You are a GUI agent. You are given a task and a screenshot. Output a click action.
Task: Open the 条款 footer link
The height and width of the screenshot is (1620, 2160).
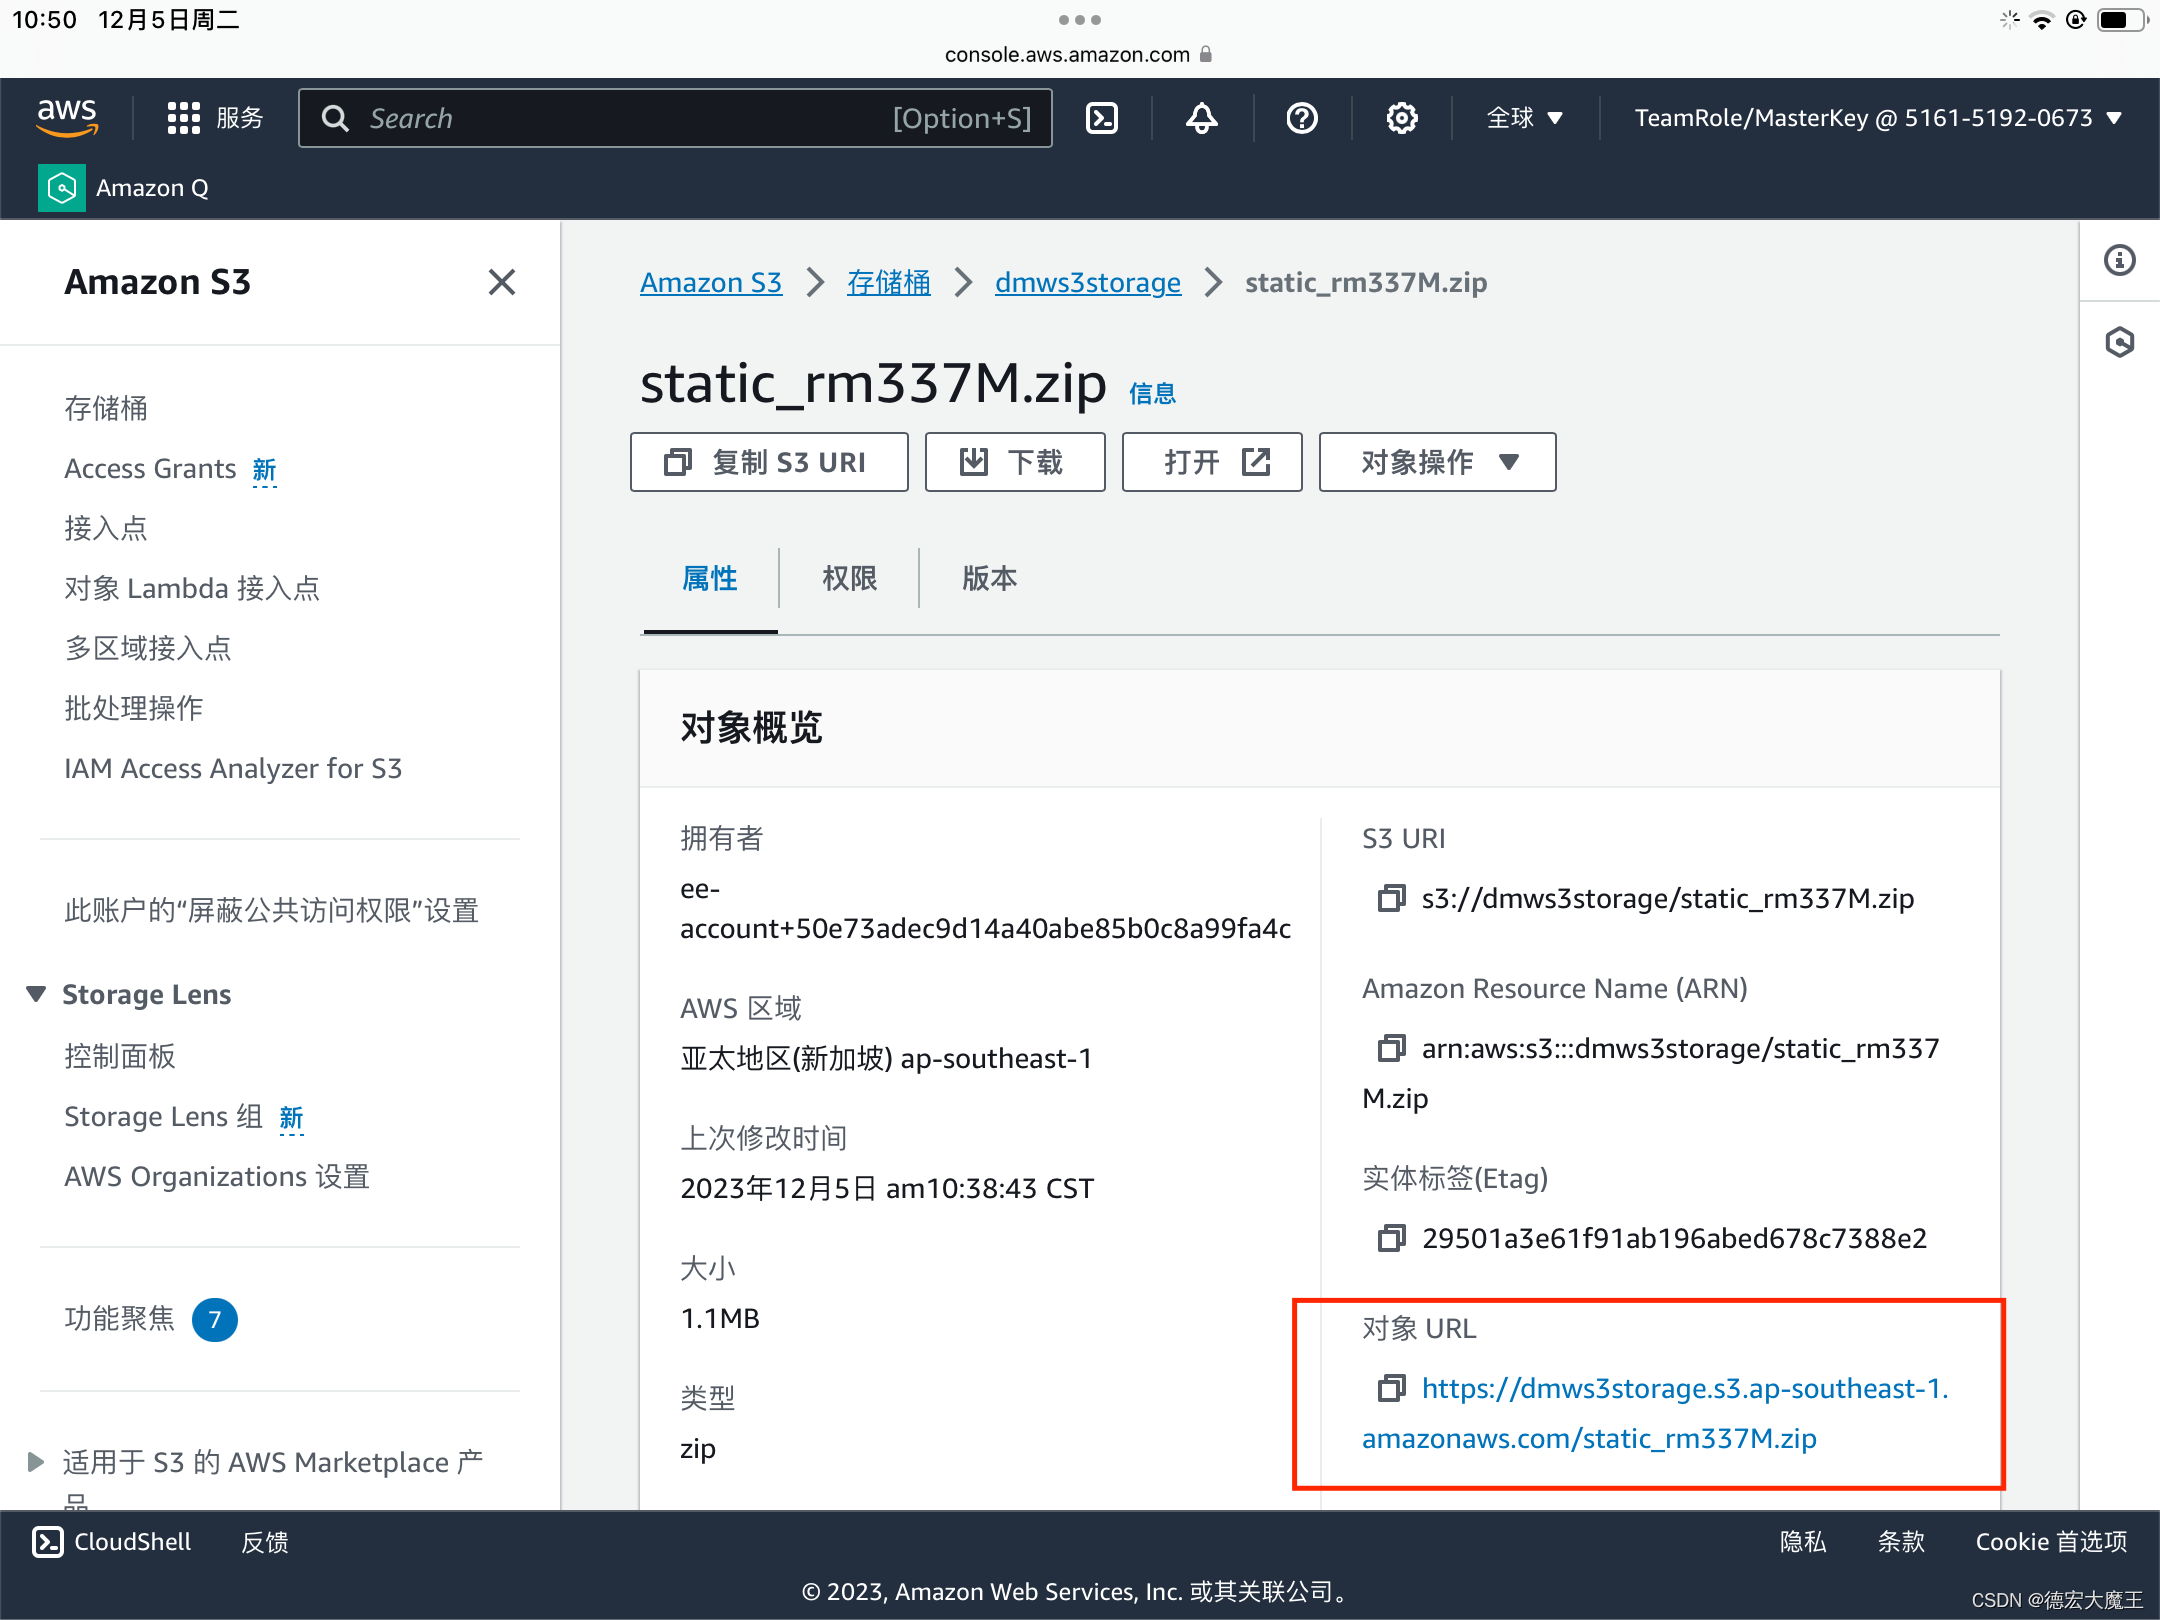pyautogui.click(x=1901, y=1542)
